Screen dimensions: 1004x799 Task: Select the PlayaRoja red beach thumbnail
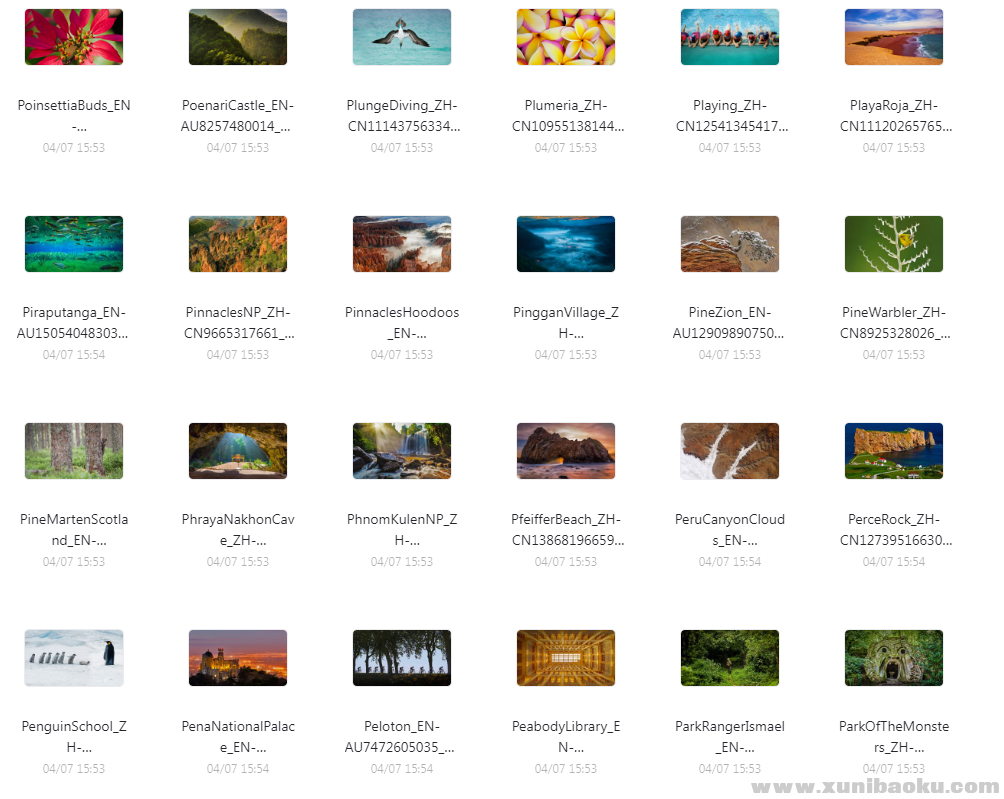(x=894, y=37)
